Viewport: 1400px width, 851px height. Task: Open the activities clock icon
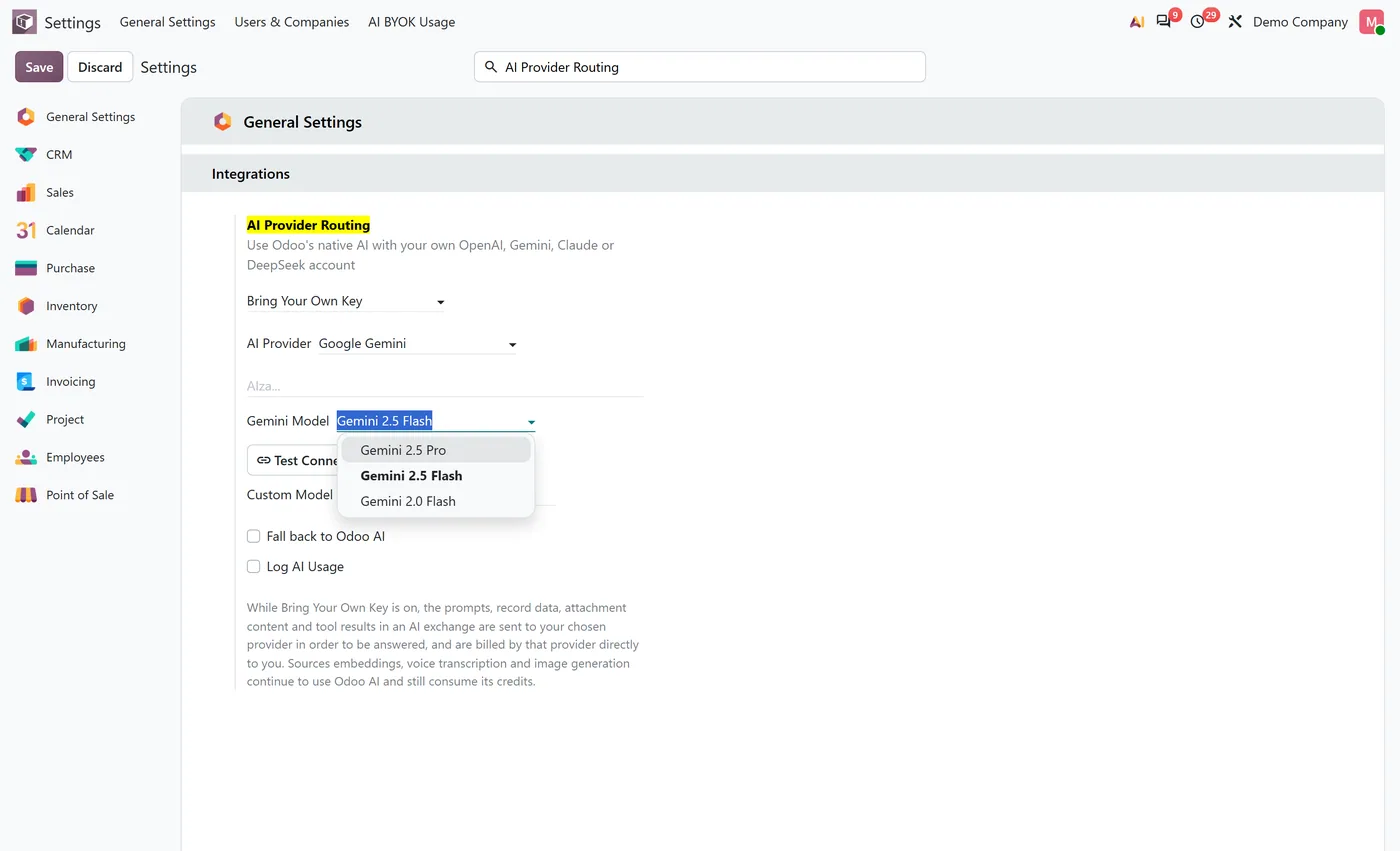(x=1198, y=22)
